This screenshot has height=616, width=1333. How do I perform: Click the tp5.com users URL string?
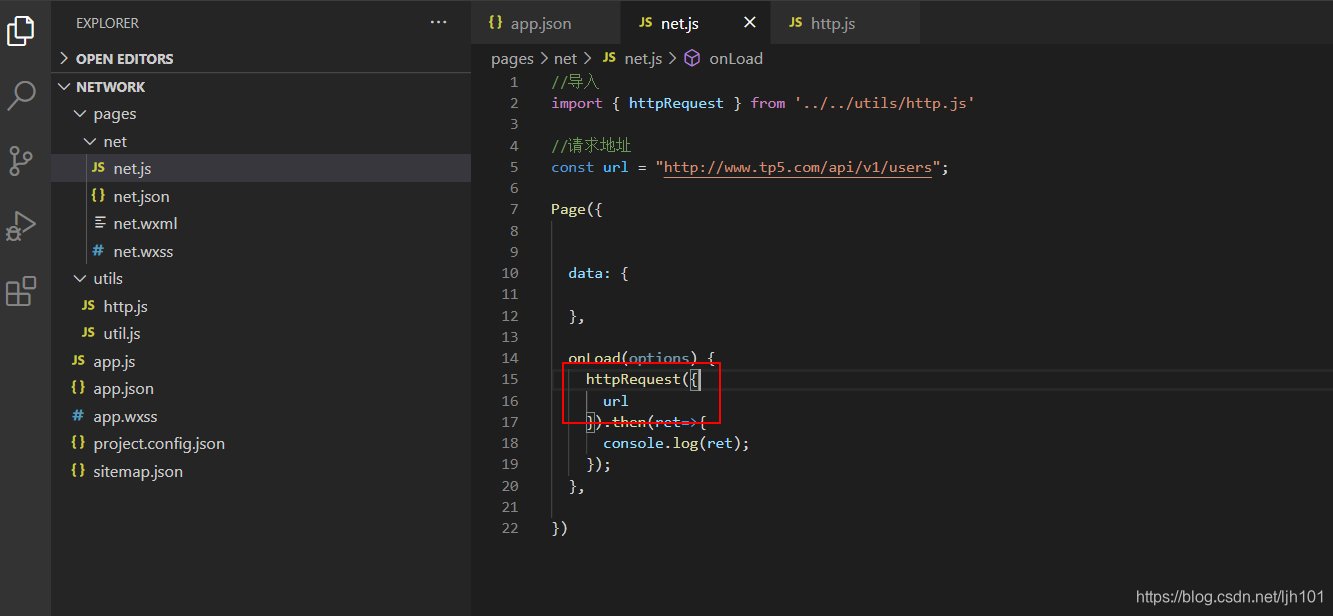[797, 167]
